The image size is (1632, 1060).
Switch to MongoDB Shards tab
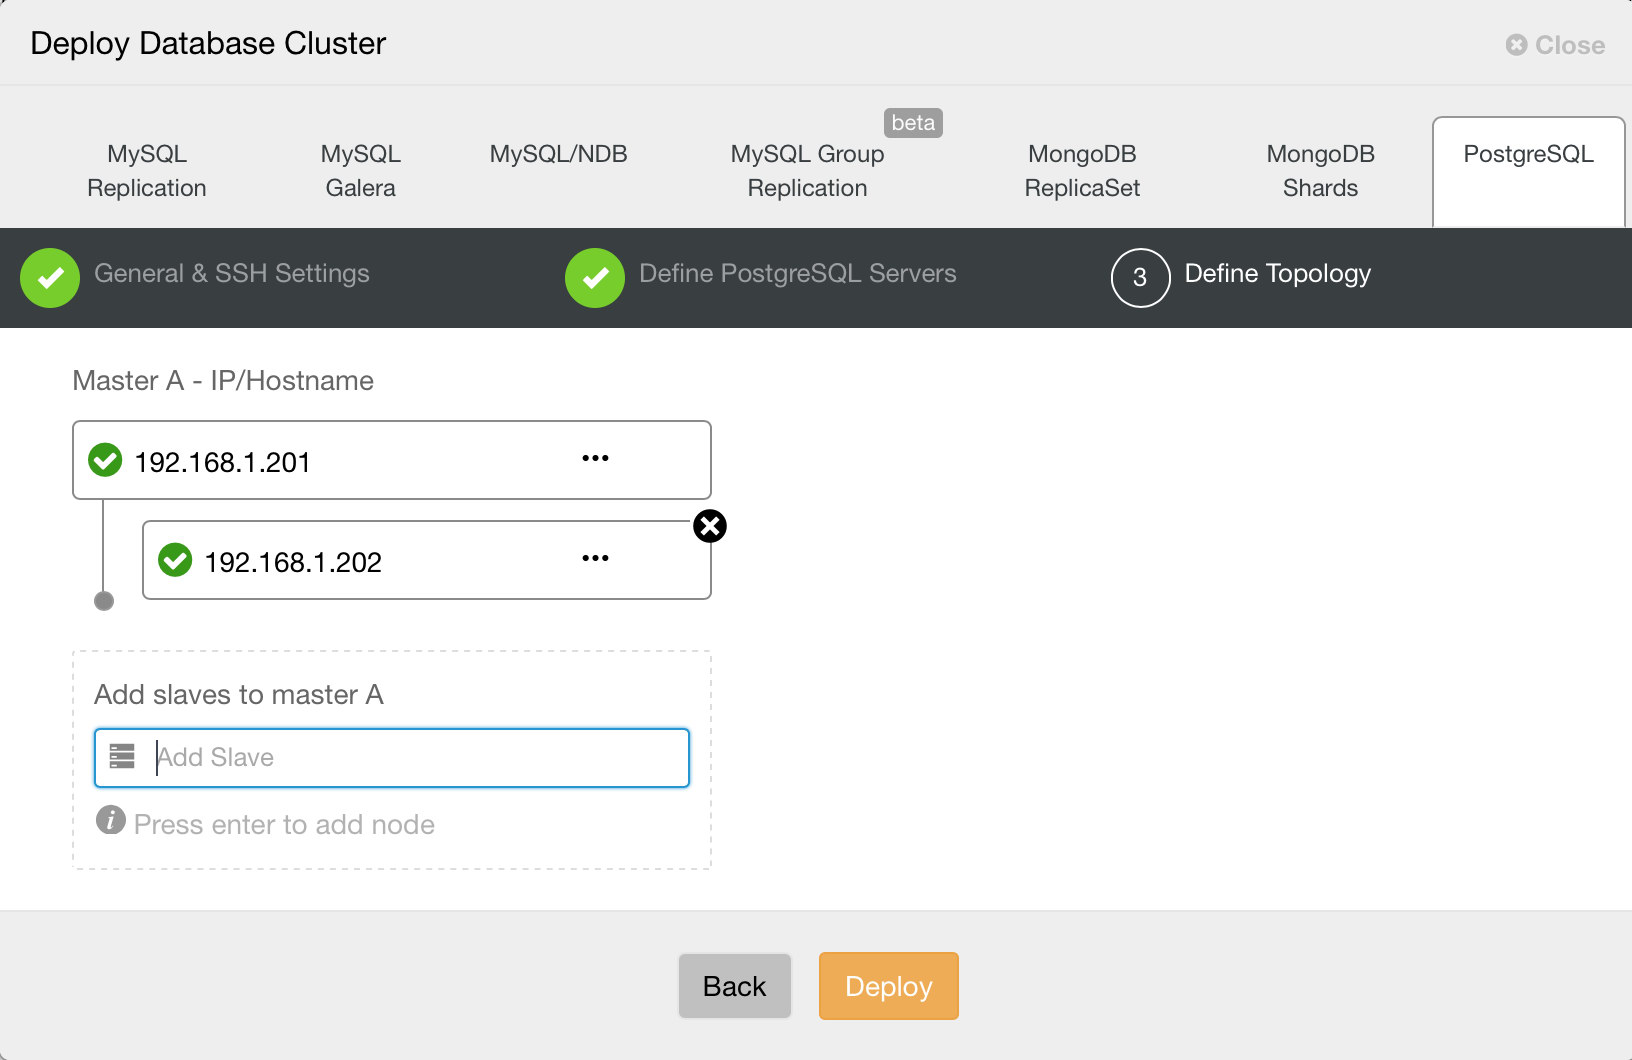(1320, 171)
